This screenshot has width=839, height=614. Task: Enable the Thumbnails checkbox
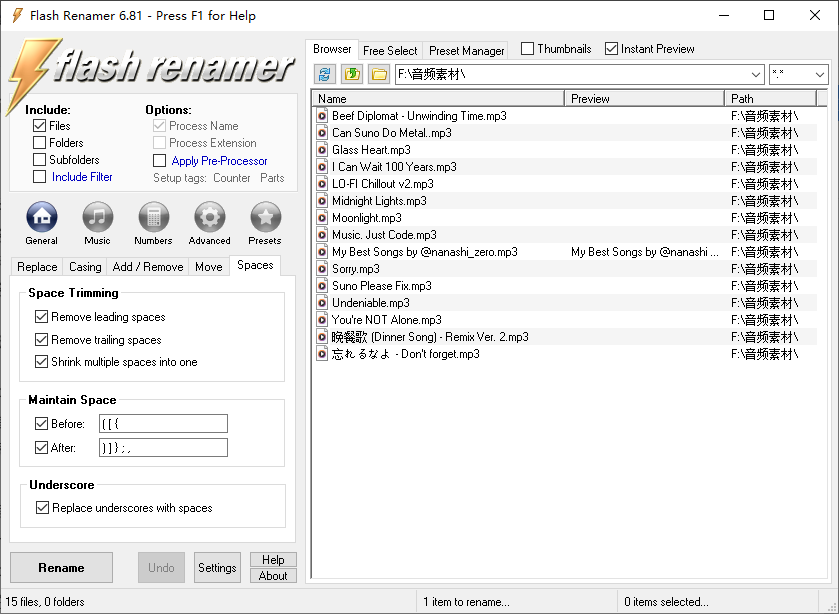coord(528,49)
